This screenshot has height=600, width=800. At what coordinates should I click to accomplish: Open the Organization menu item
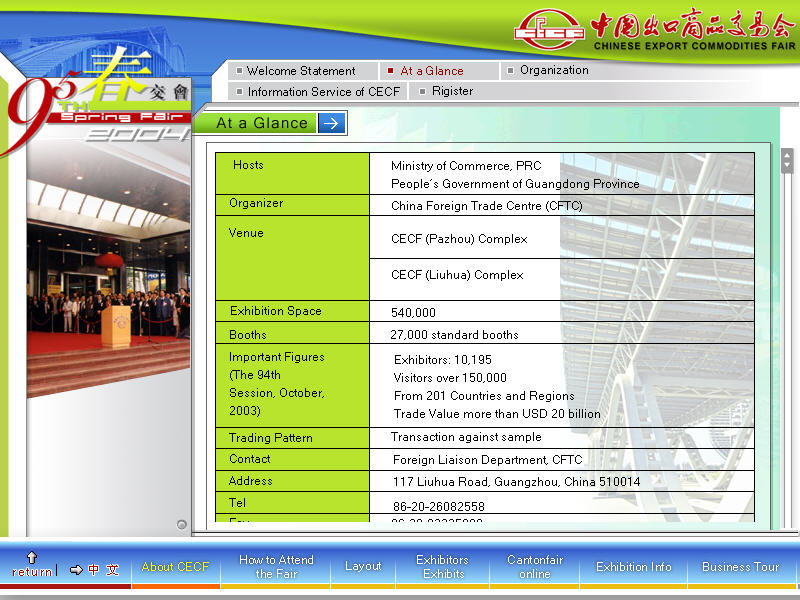click(554, 70)
